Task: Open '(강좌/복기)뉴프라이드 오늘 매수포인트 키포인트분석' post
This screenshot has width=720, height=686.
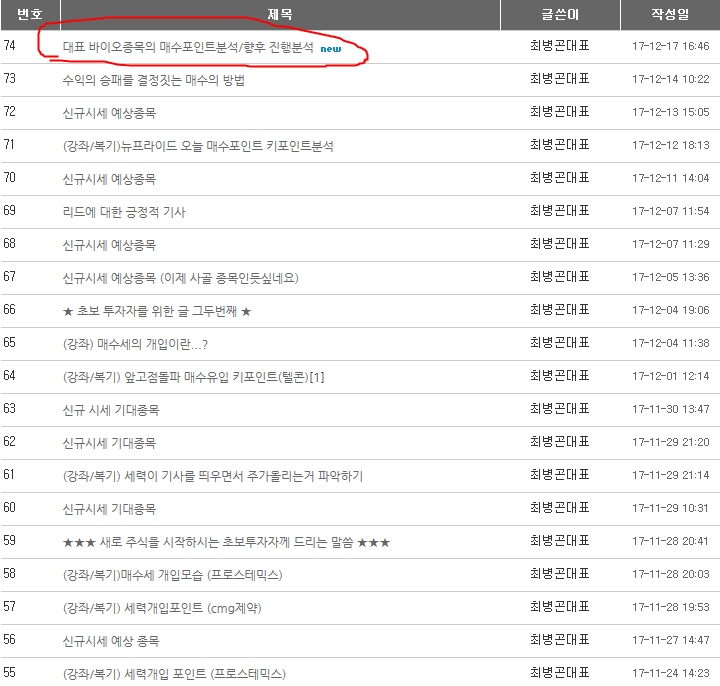Action: pos(198,146)
